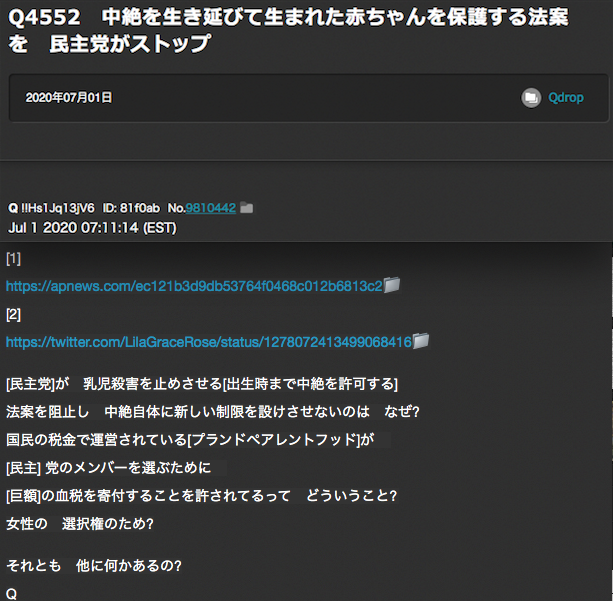This screenshot has width=613, height=601.
Task: Click the line starting [巨額]の血税を寄付
Action: click(202, 496)
